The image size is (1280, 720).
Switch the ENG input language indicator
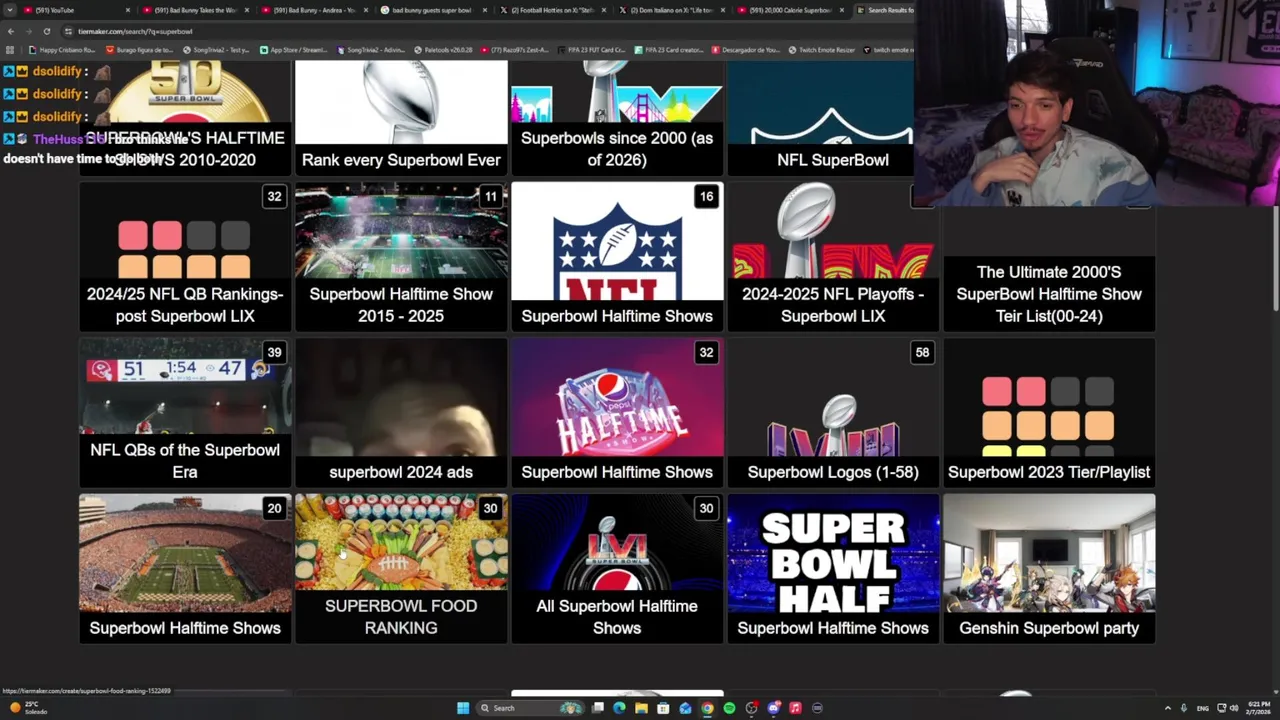tap(1203, 708)
